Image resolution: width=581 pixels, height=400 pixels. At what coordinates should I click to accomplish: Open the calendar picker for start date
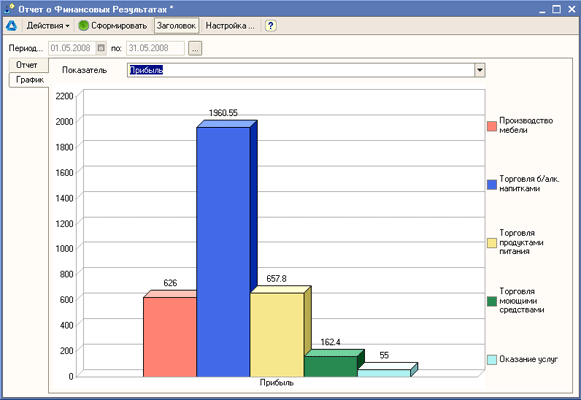click(x=101, y=48)
